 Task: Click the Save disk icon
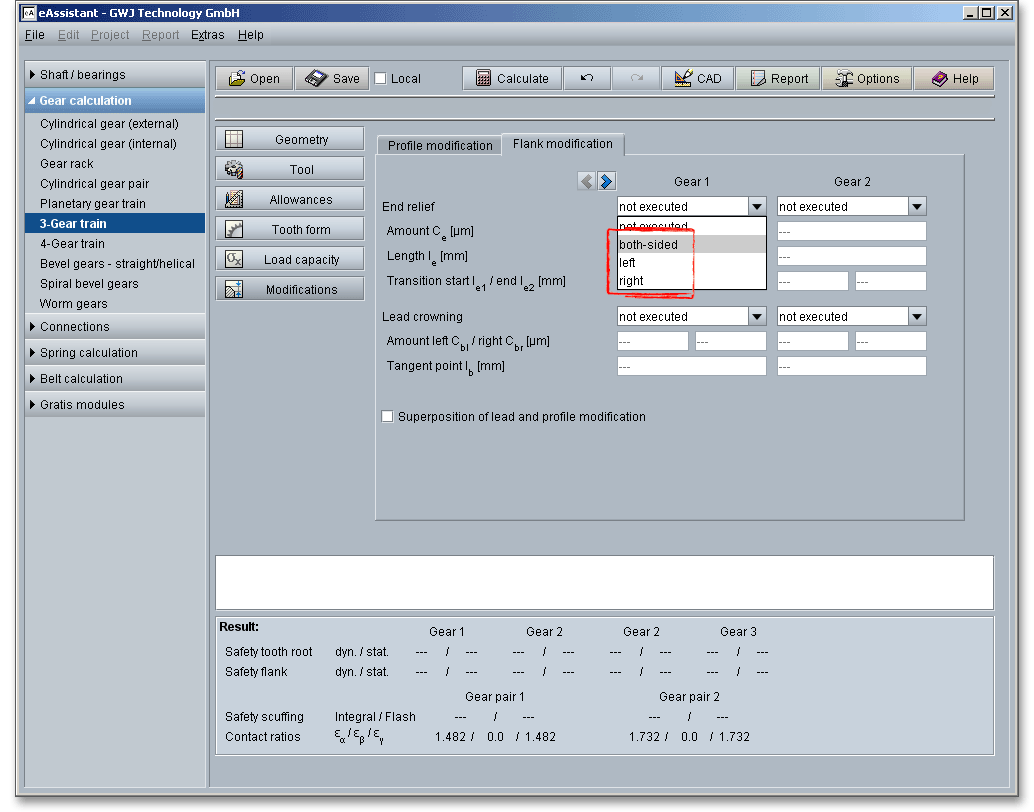click(316, 79)
